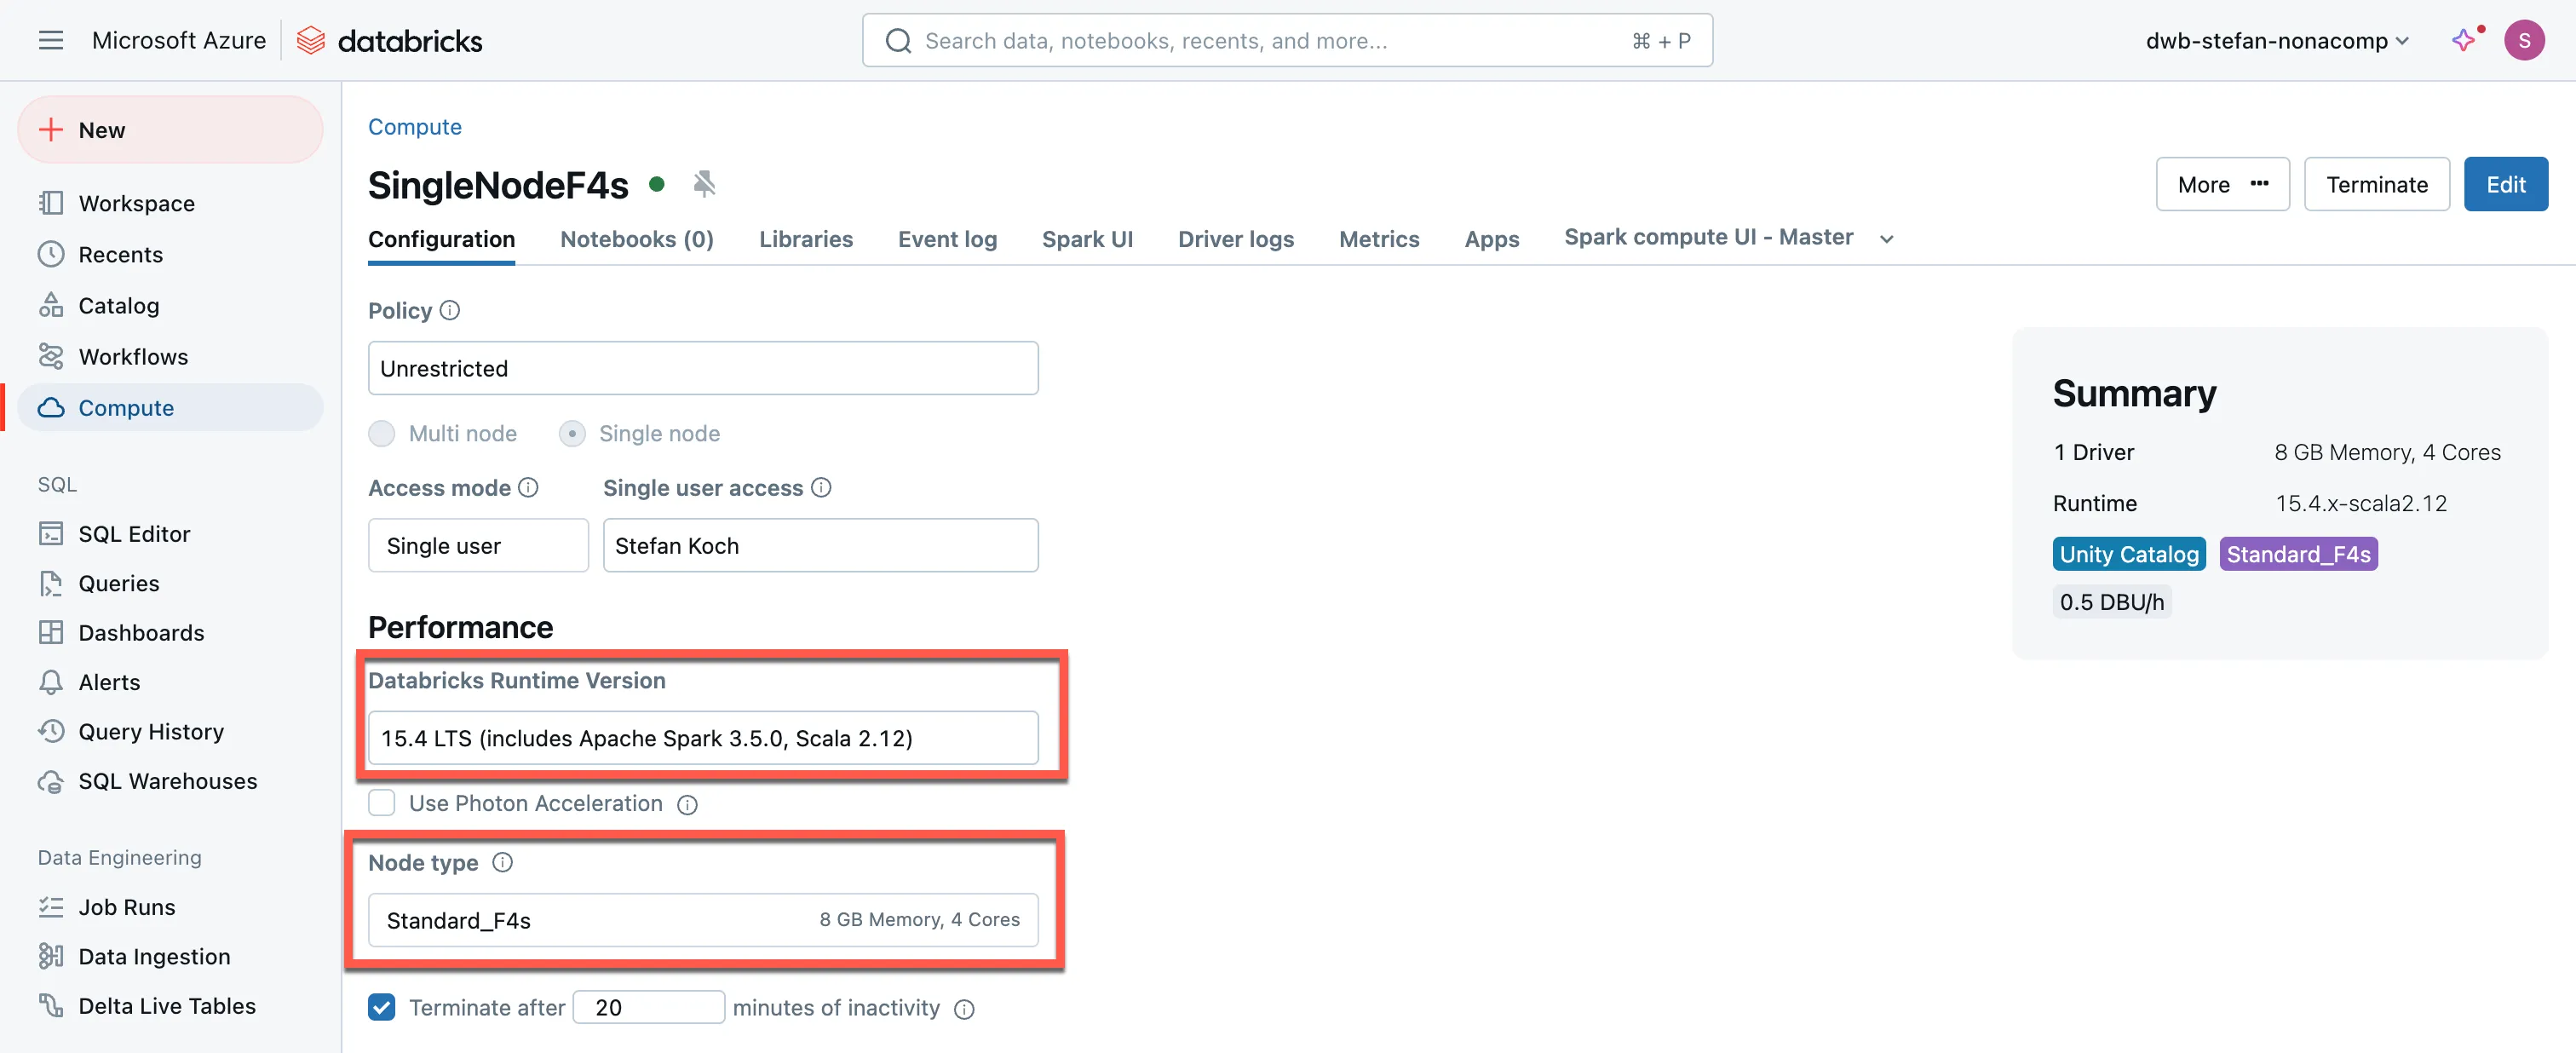
Task: Expand Spark compute UI - Master dropdown
Action: (1886, 238)
